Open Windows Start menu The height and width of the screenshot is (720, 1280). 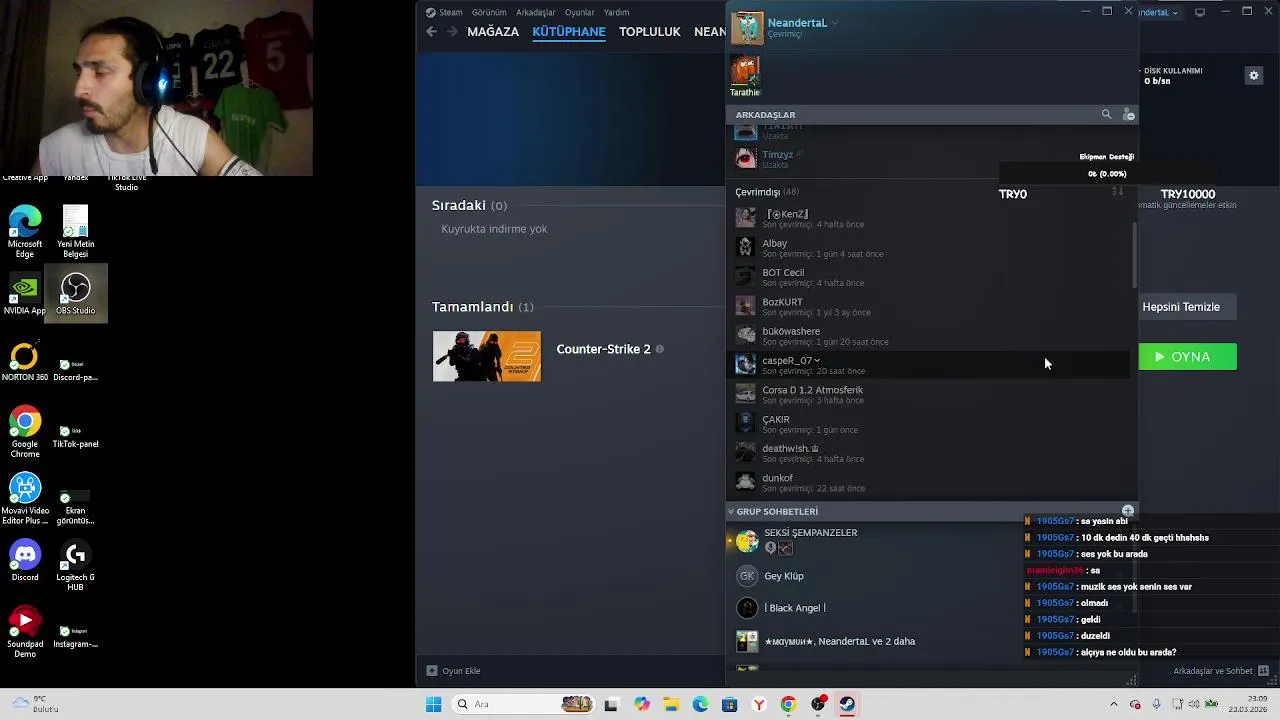(x=433, y=704)
